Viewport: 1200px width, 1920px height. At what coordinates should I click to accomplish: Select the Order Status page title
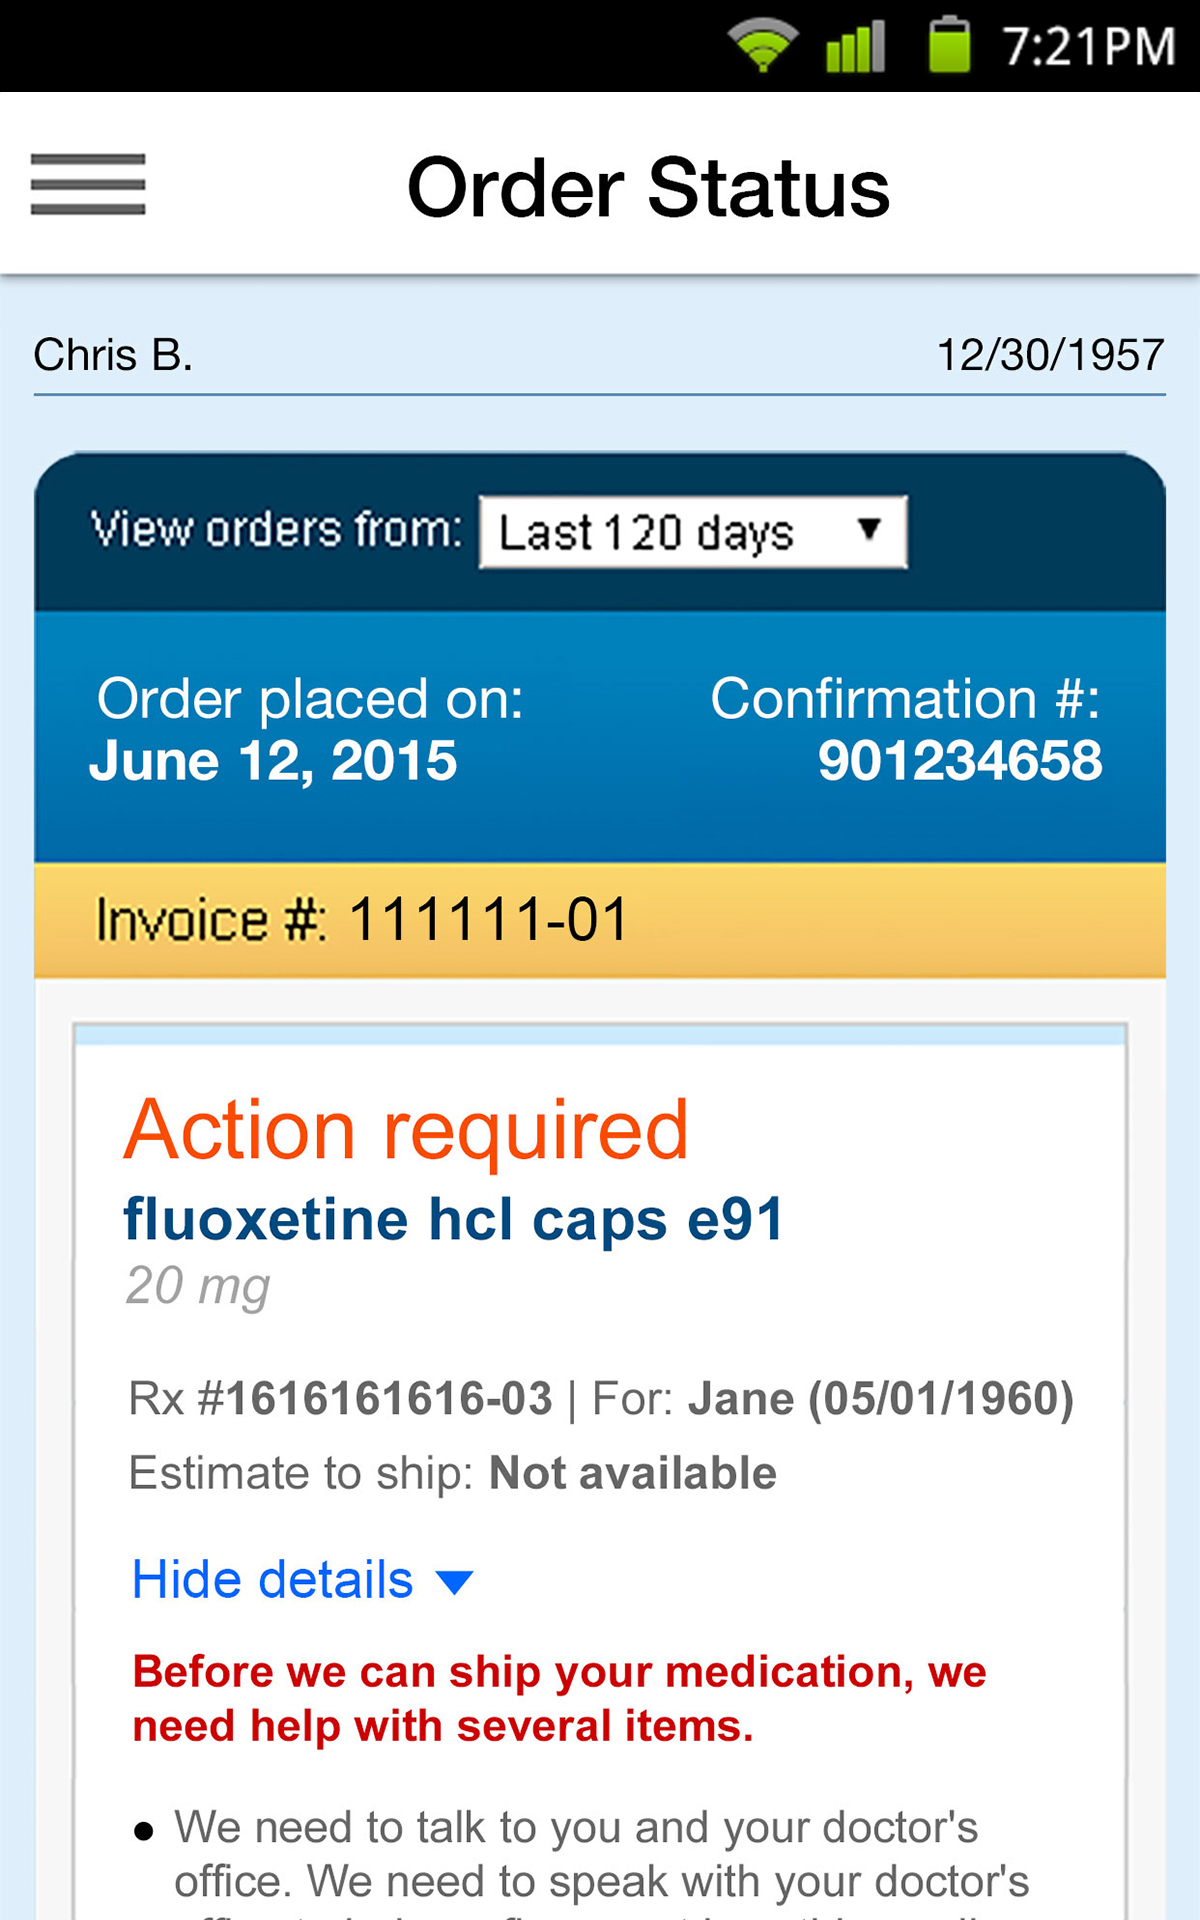[x=648, y=187]
